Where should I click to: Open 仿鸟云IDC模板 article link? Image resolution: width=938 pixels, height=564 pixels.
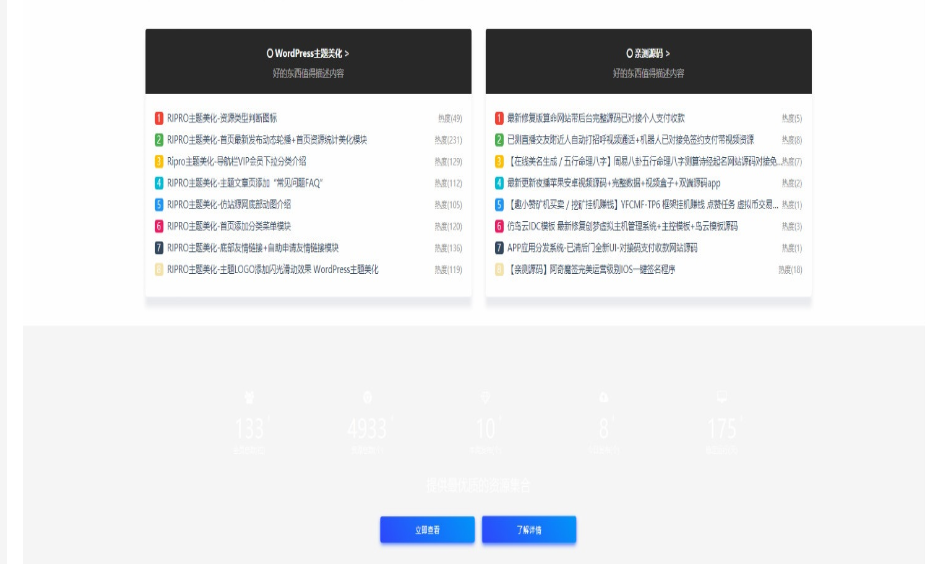pos(622,226)
